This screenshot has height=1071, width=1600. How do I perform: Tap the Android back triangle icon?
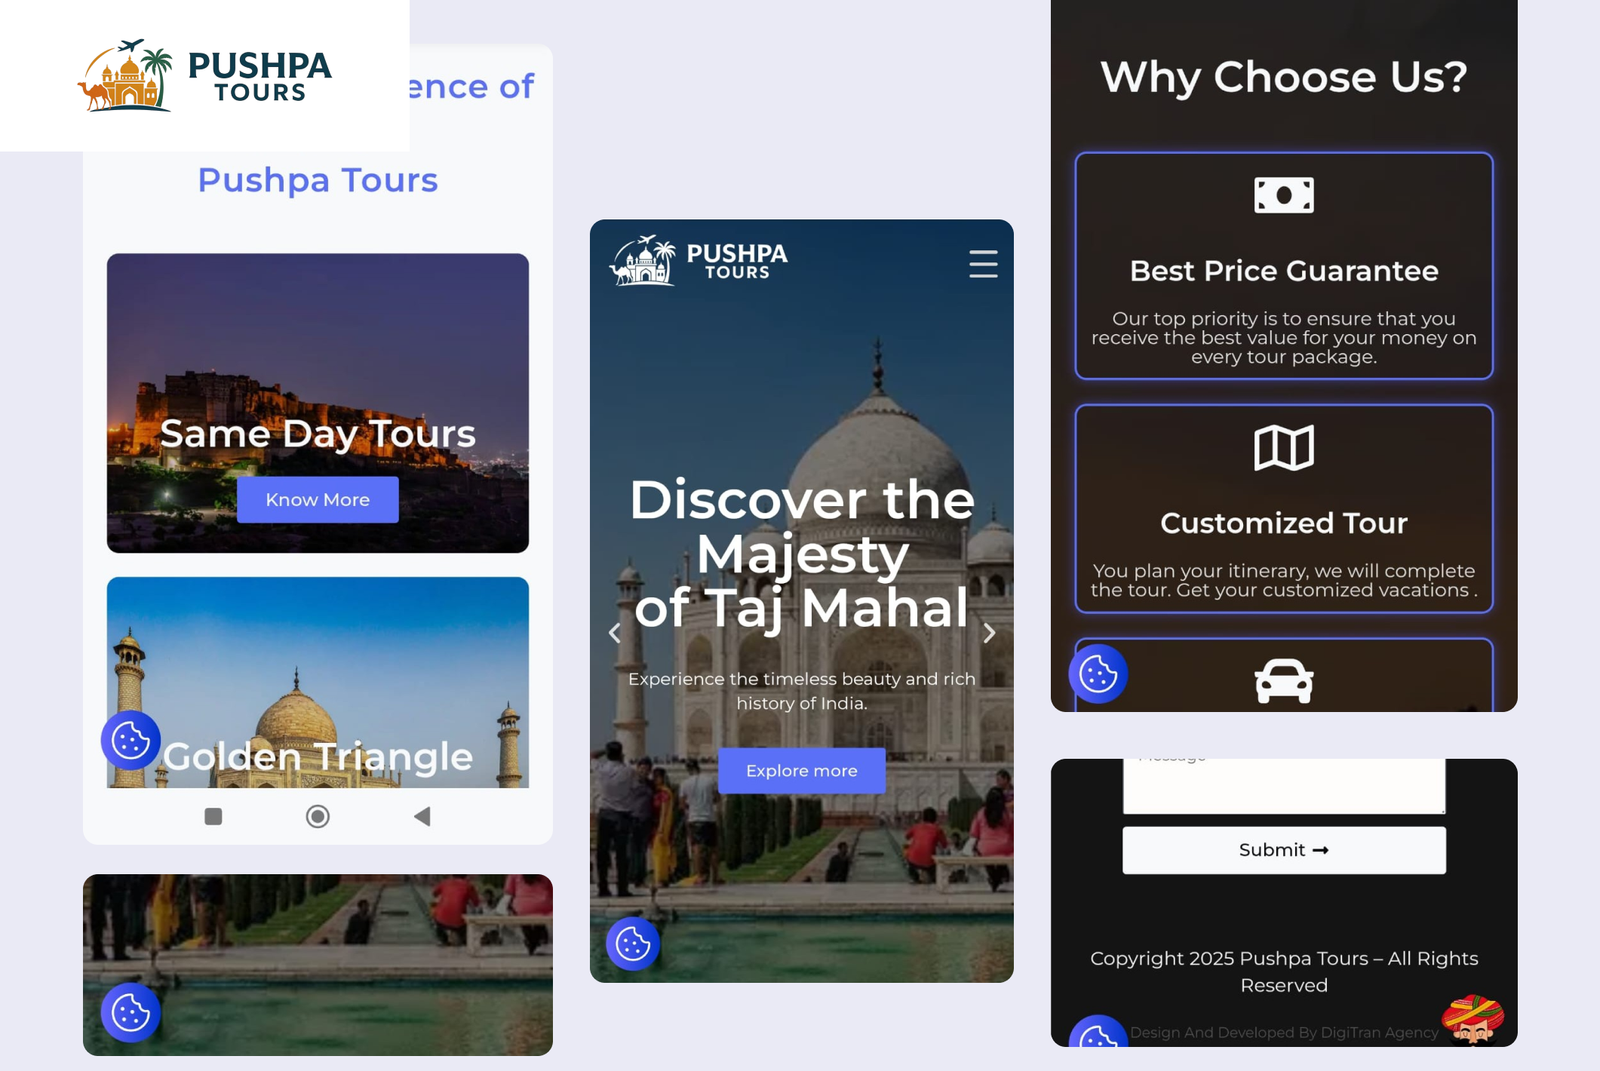click(422, 816)
